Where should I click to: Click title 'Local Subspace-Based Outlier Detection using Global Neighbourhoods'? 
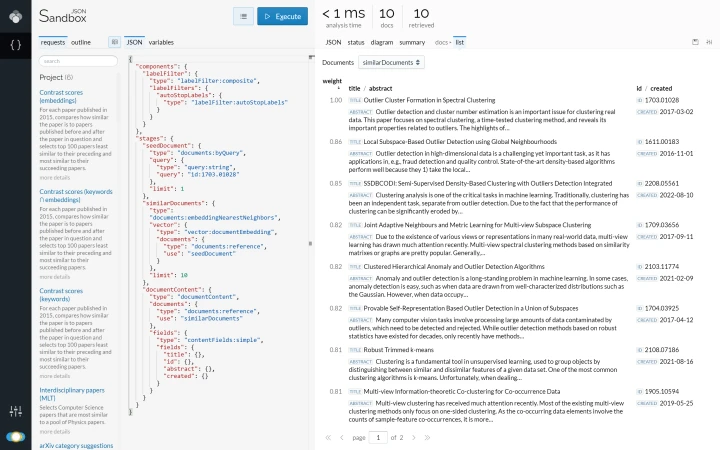tap(460, 142)
